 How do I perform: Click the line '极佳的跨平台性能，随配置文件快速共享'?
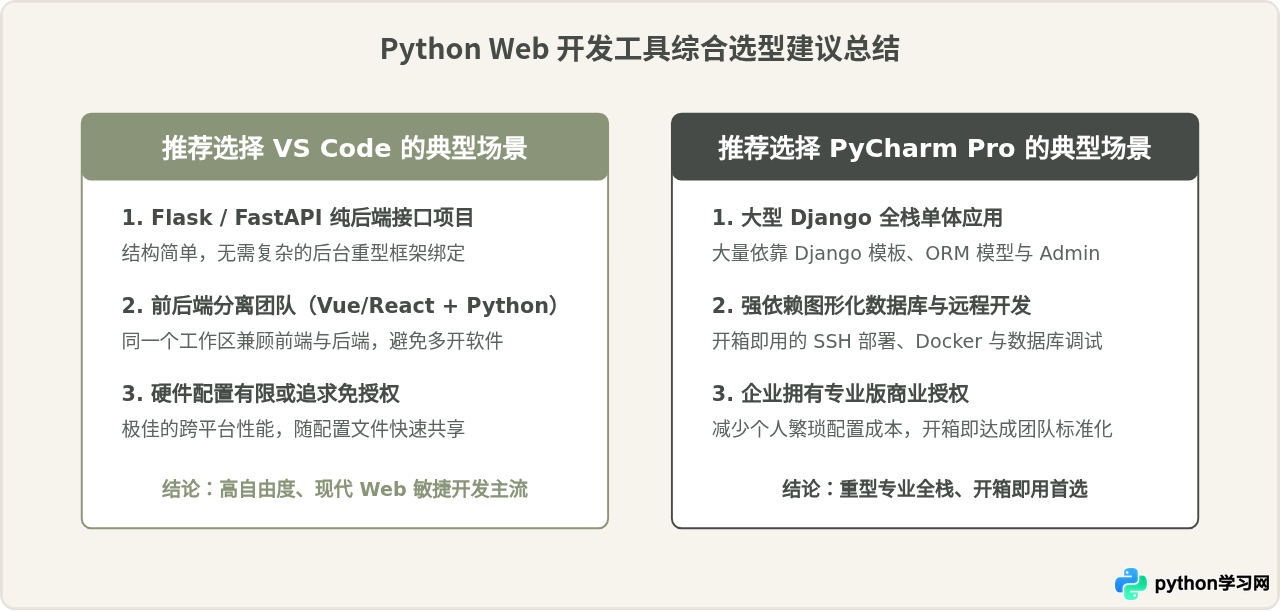(x=294, y=429)
